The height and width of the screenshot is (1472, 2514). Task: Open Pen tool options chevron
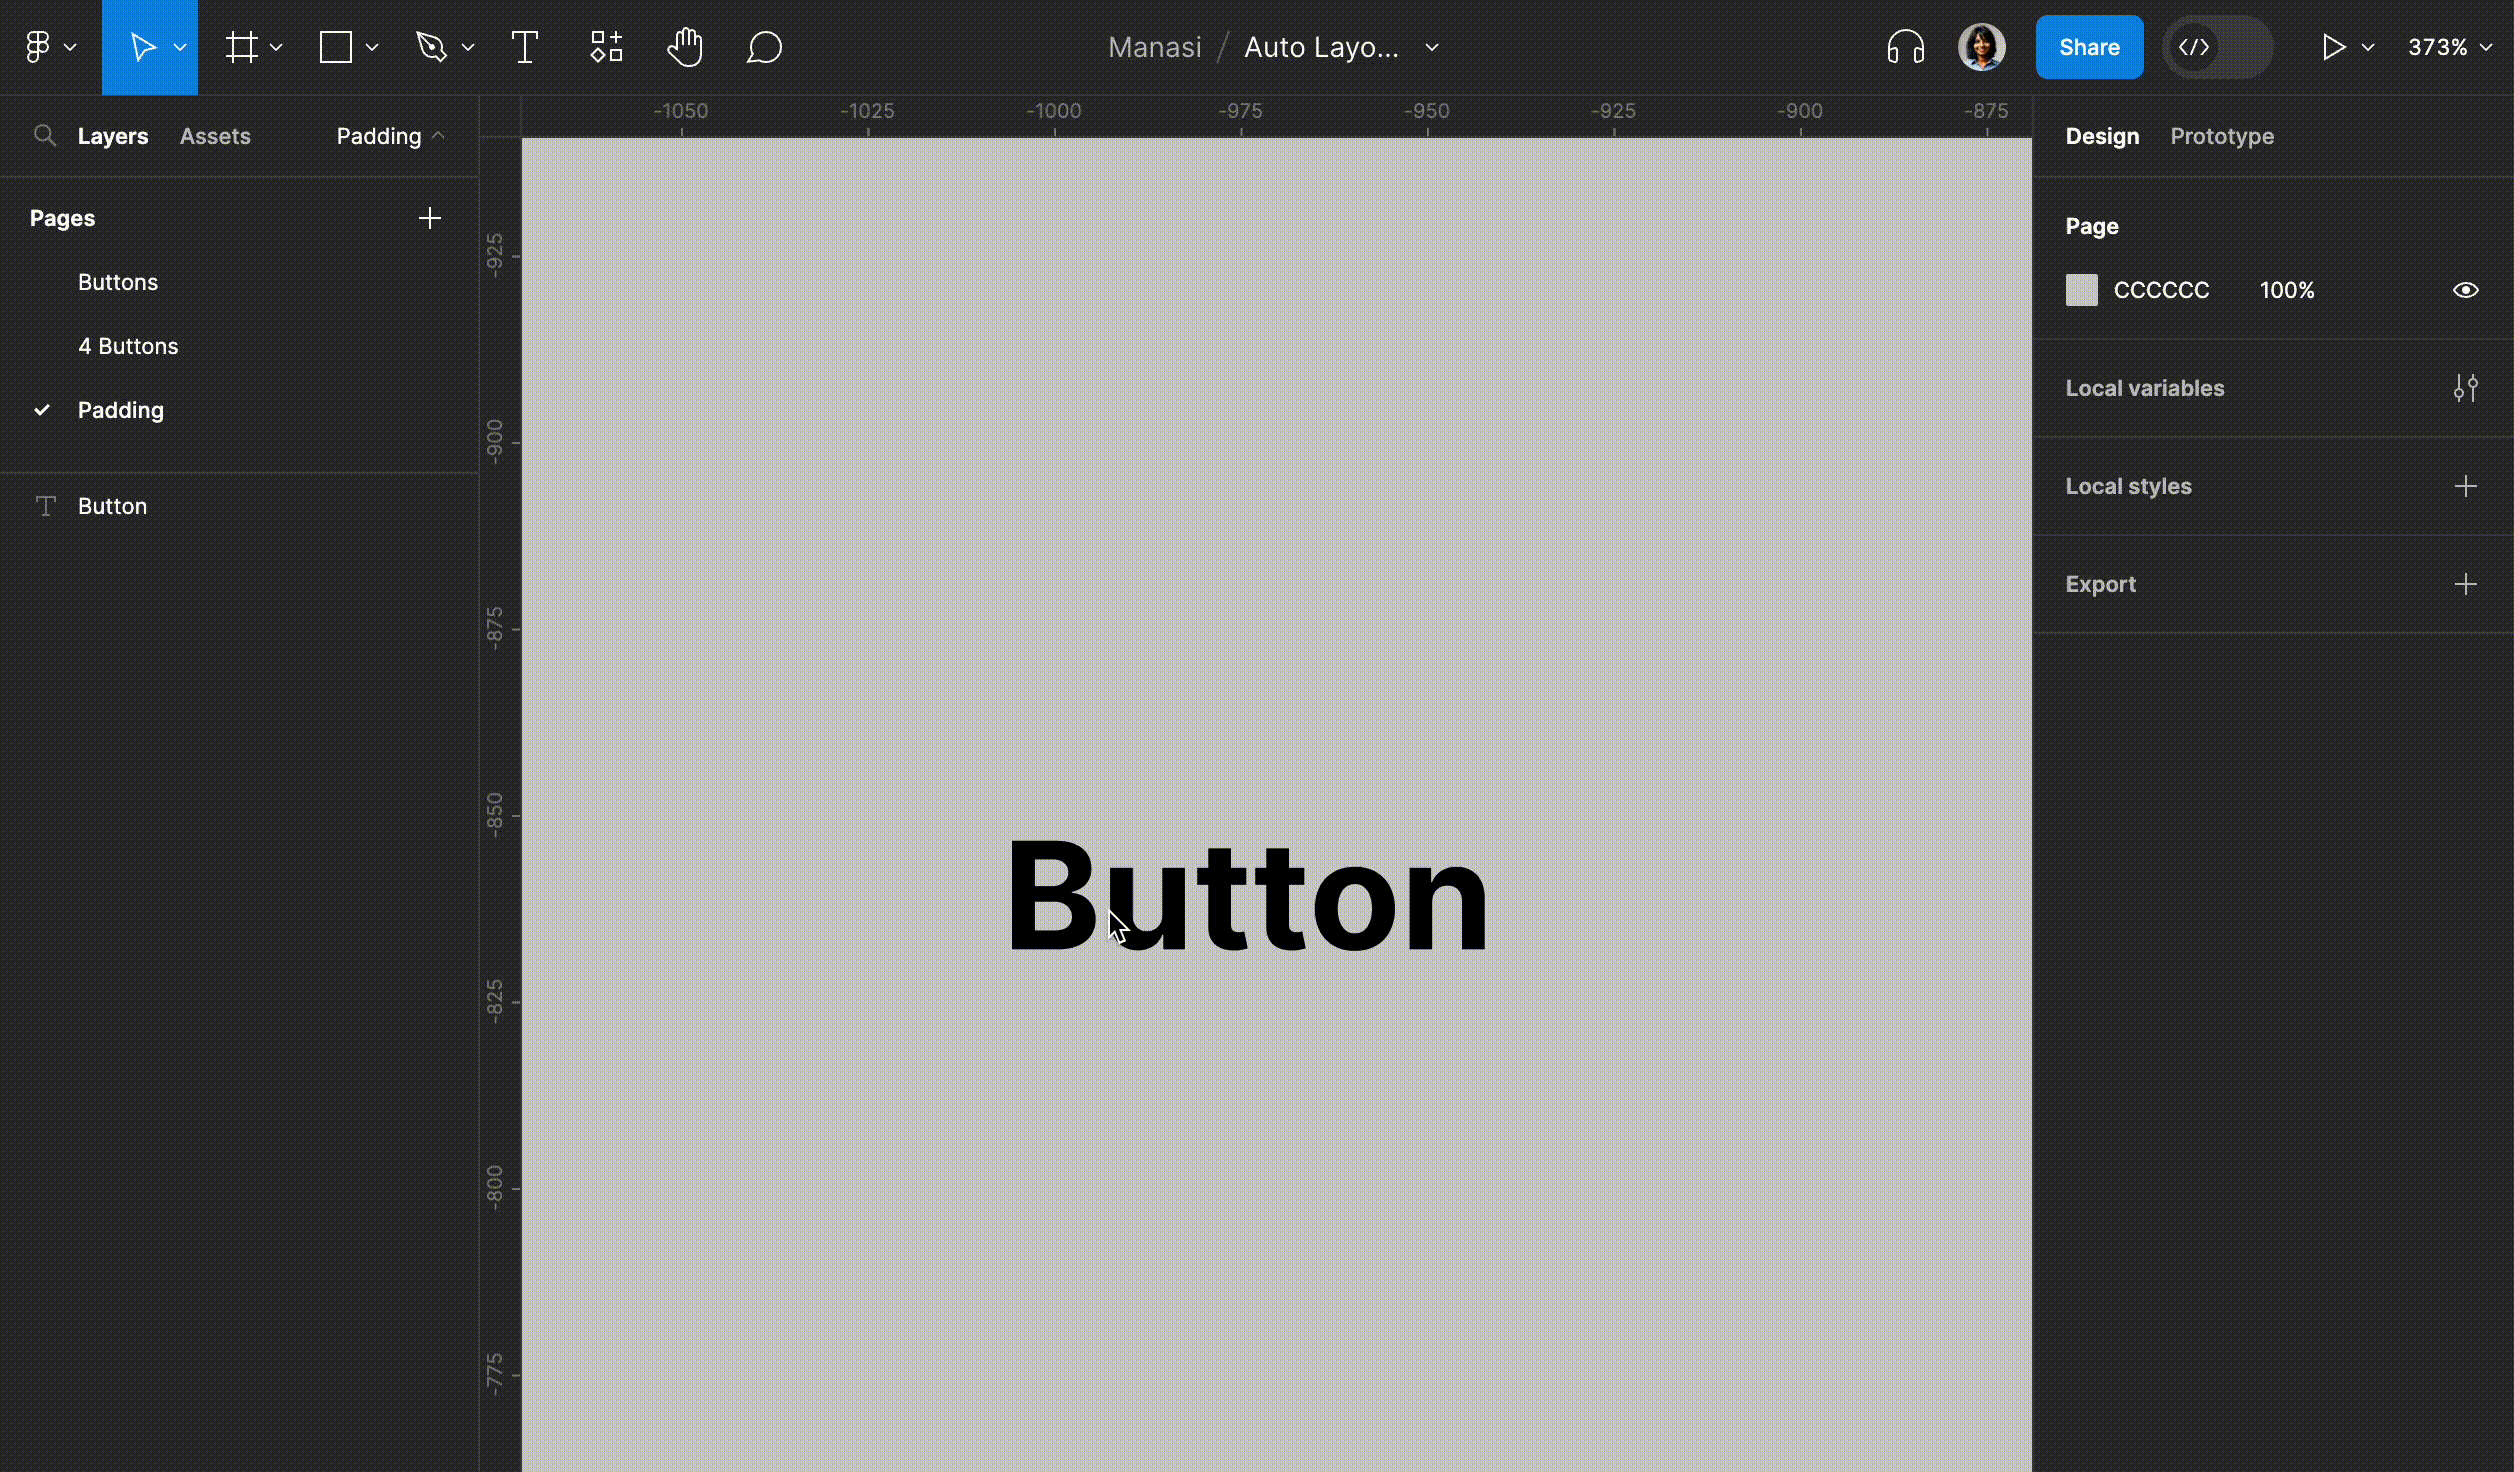[468, 47]
